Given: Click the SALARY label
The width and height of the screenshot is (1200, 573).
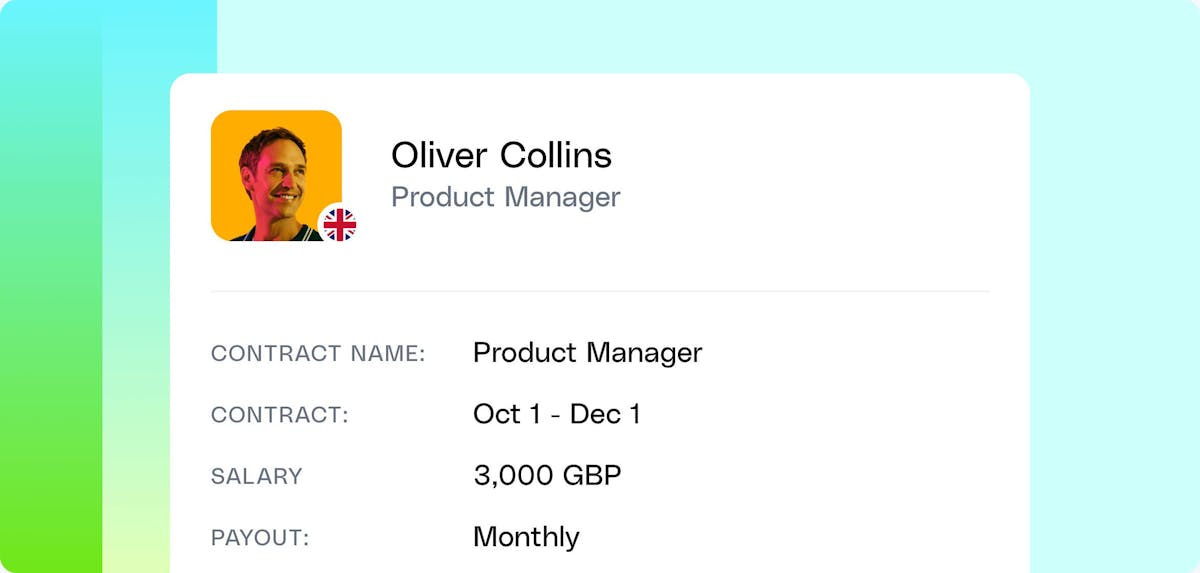Looking at the screenshot, I should pyautogui.click(x=256, y=476).
